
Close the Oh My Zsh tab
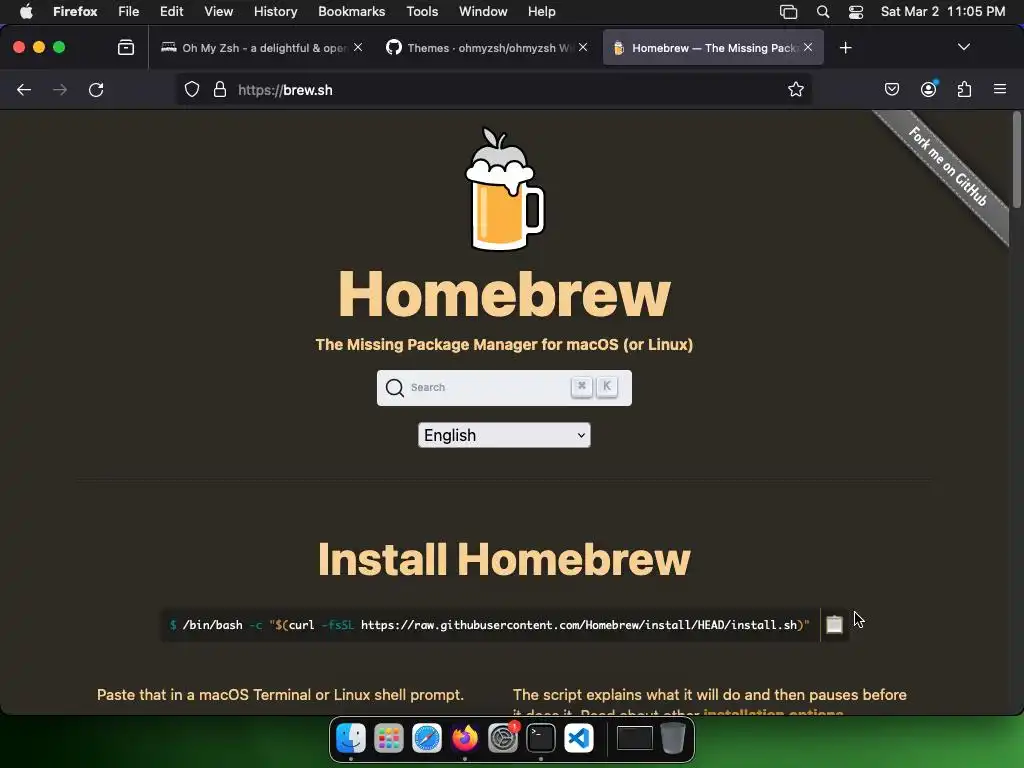(358, 47)
